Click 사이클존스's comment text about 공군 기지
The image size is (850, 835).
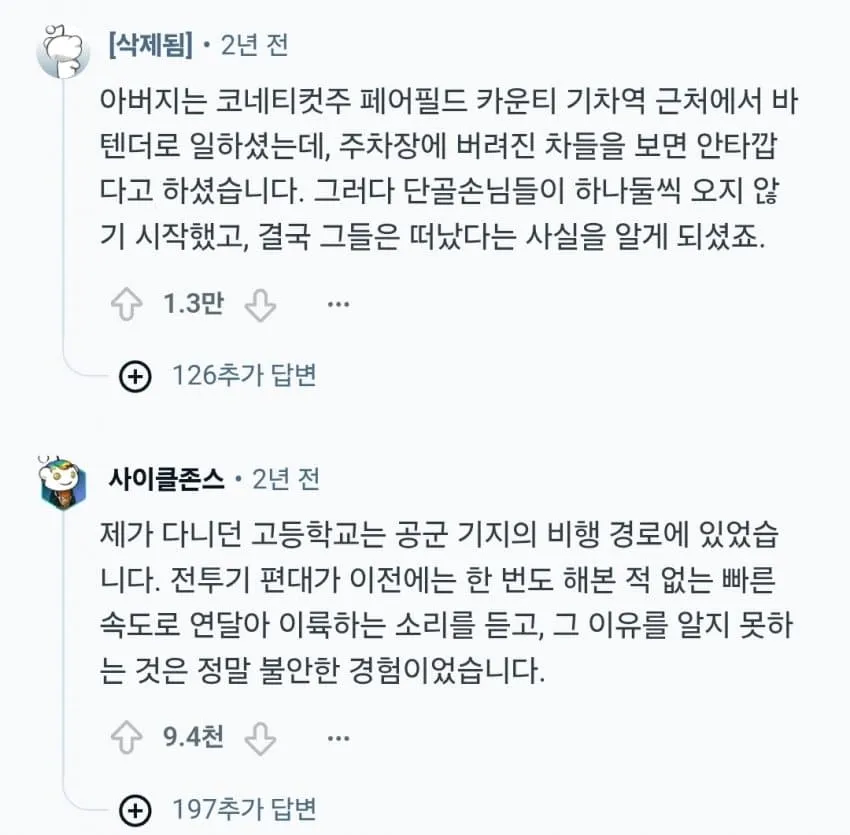(446, 602)
